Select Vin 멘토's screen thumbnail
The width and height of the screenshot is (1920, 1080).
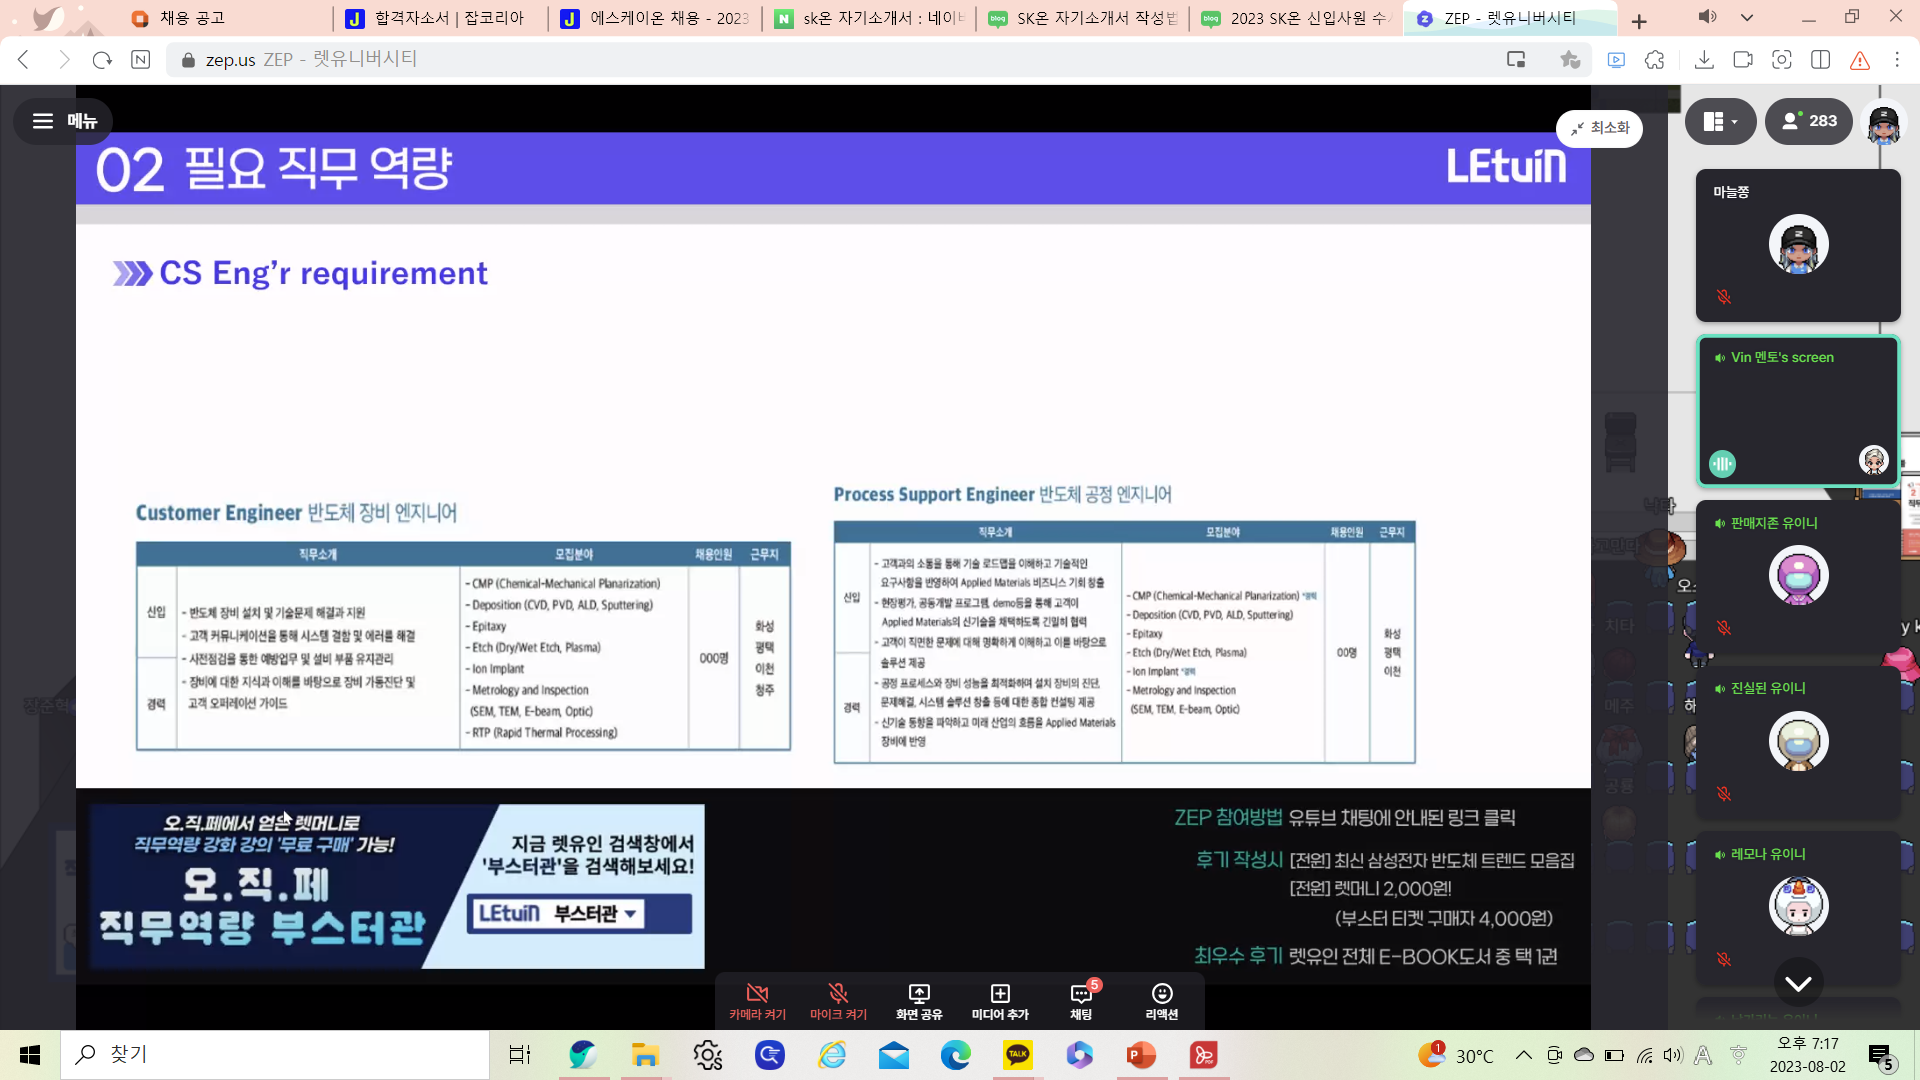[1797, 411]
